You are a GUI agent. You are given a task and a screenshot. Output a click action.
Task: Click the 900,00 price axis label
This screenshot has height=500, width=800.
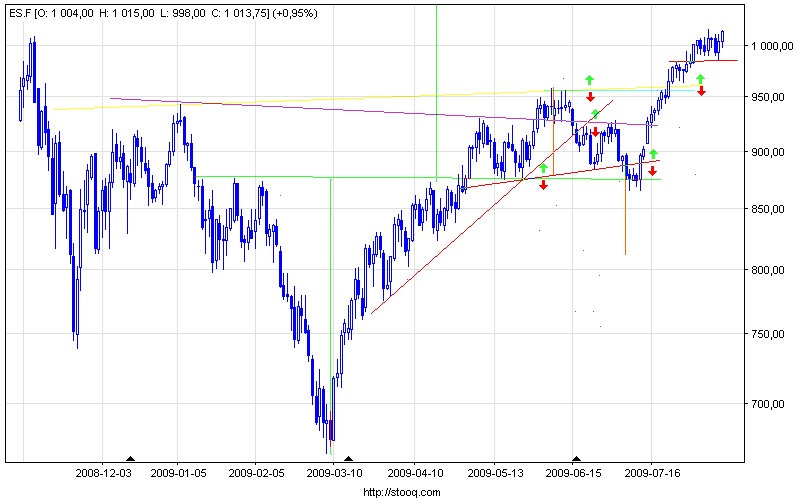[x=767, y=152]
